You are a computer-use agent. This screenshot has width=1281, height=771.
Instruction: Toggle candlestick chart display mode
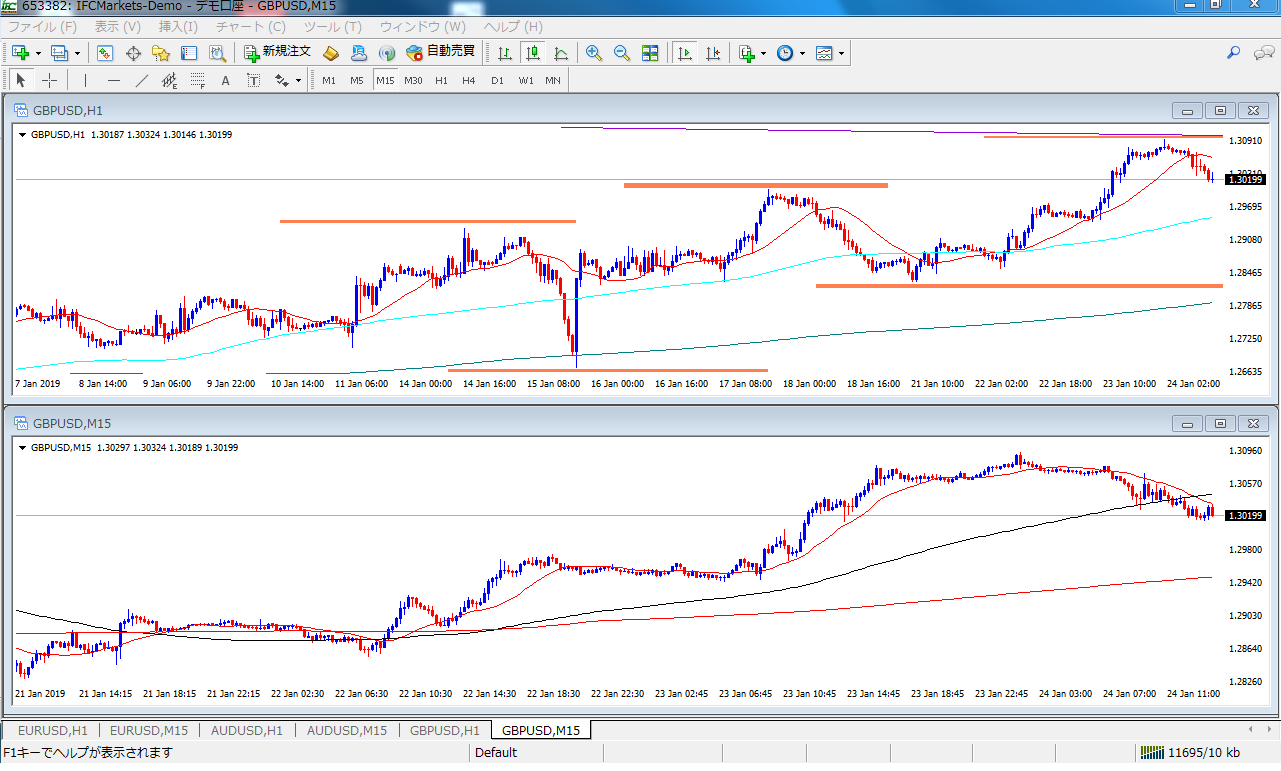[533, 53]
